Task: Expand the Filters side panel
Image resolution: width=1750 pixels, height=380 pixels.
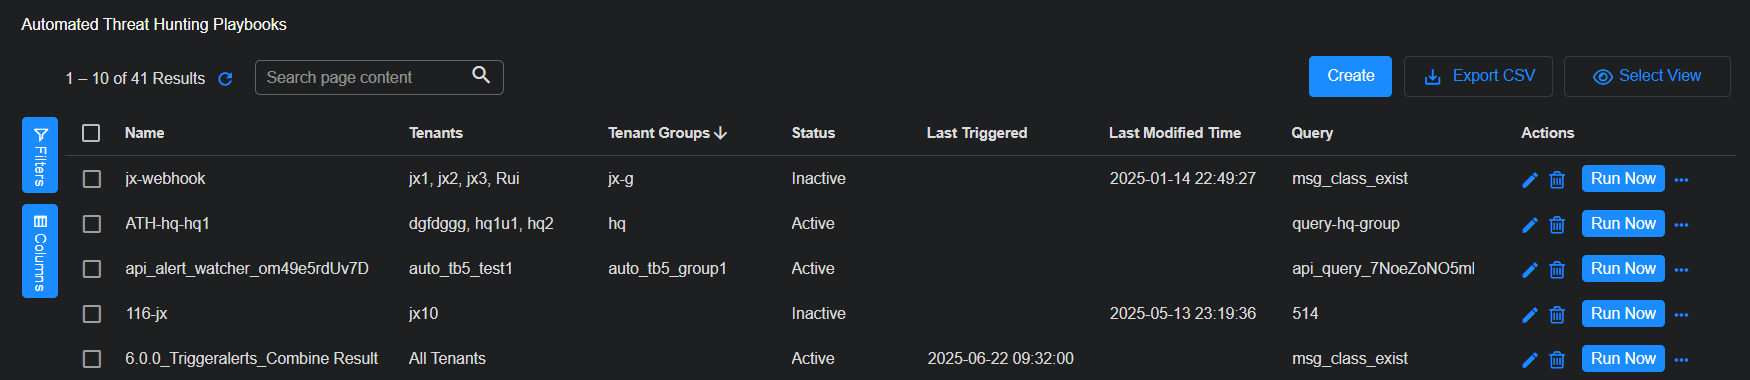Action: pos(40,155)
